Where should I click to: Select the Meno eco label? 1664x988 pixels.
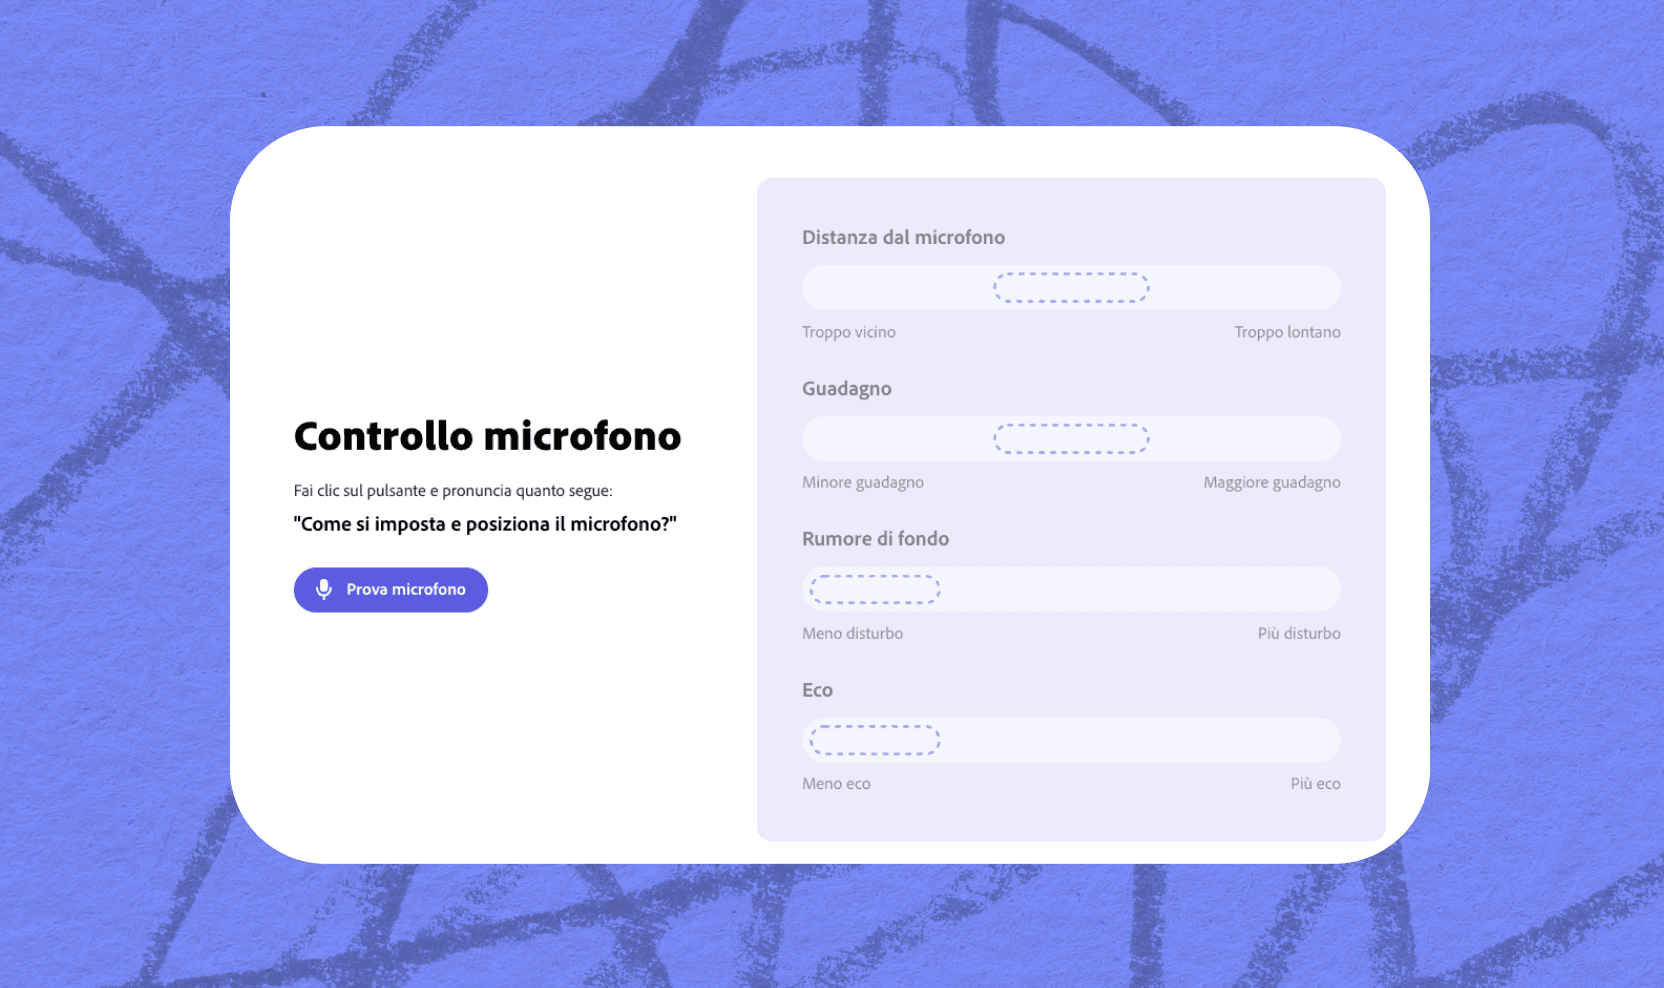pyautogui.click(x=836, y=783)
